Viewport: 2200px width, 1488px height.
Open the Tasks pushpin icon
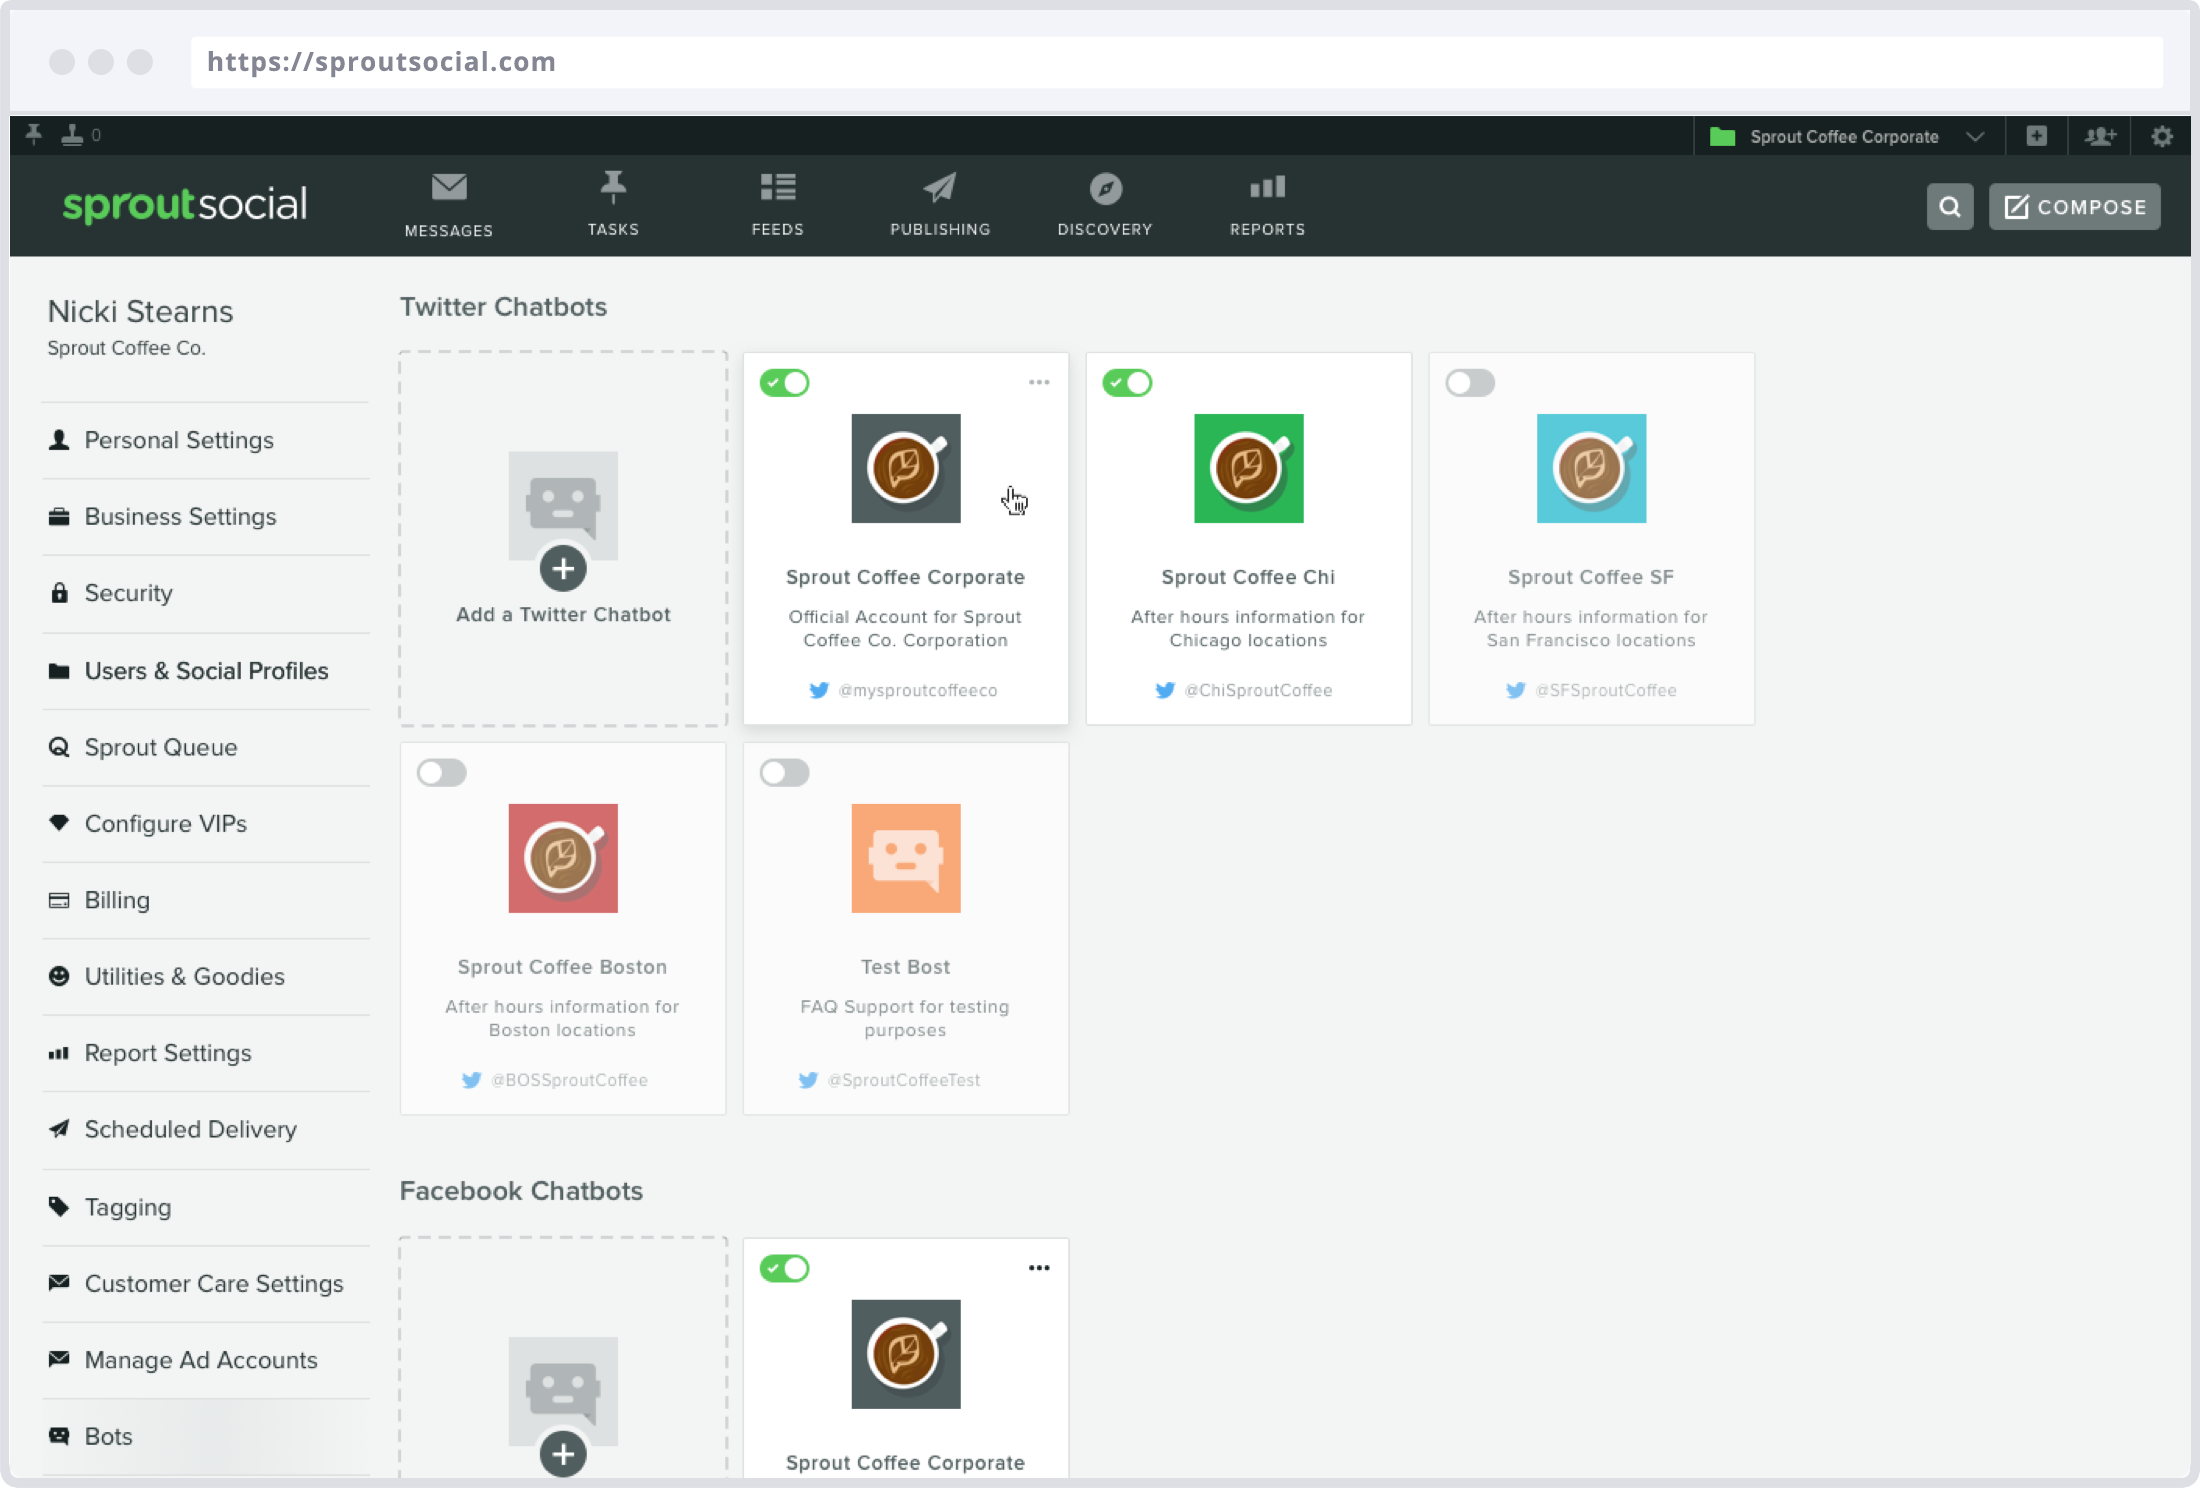pyautogui.click(x=613, y=187)
